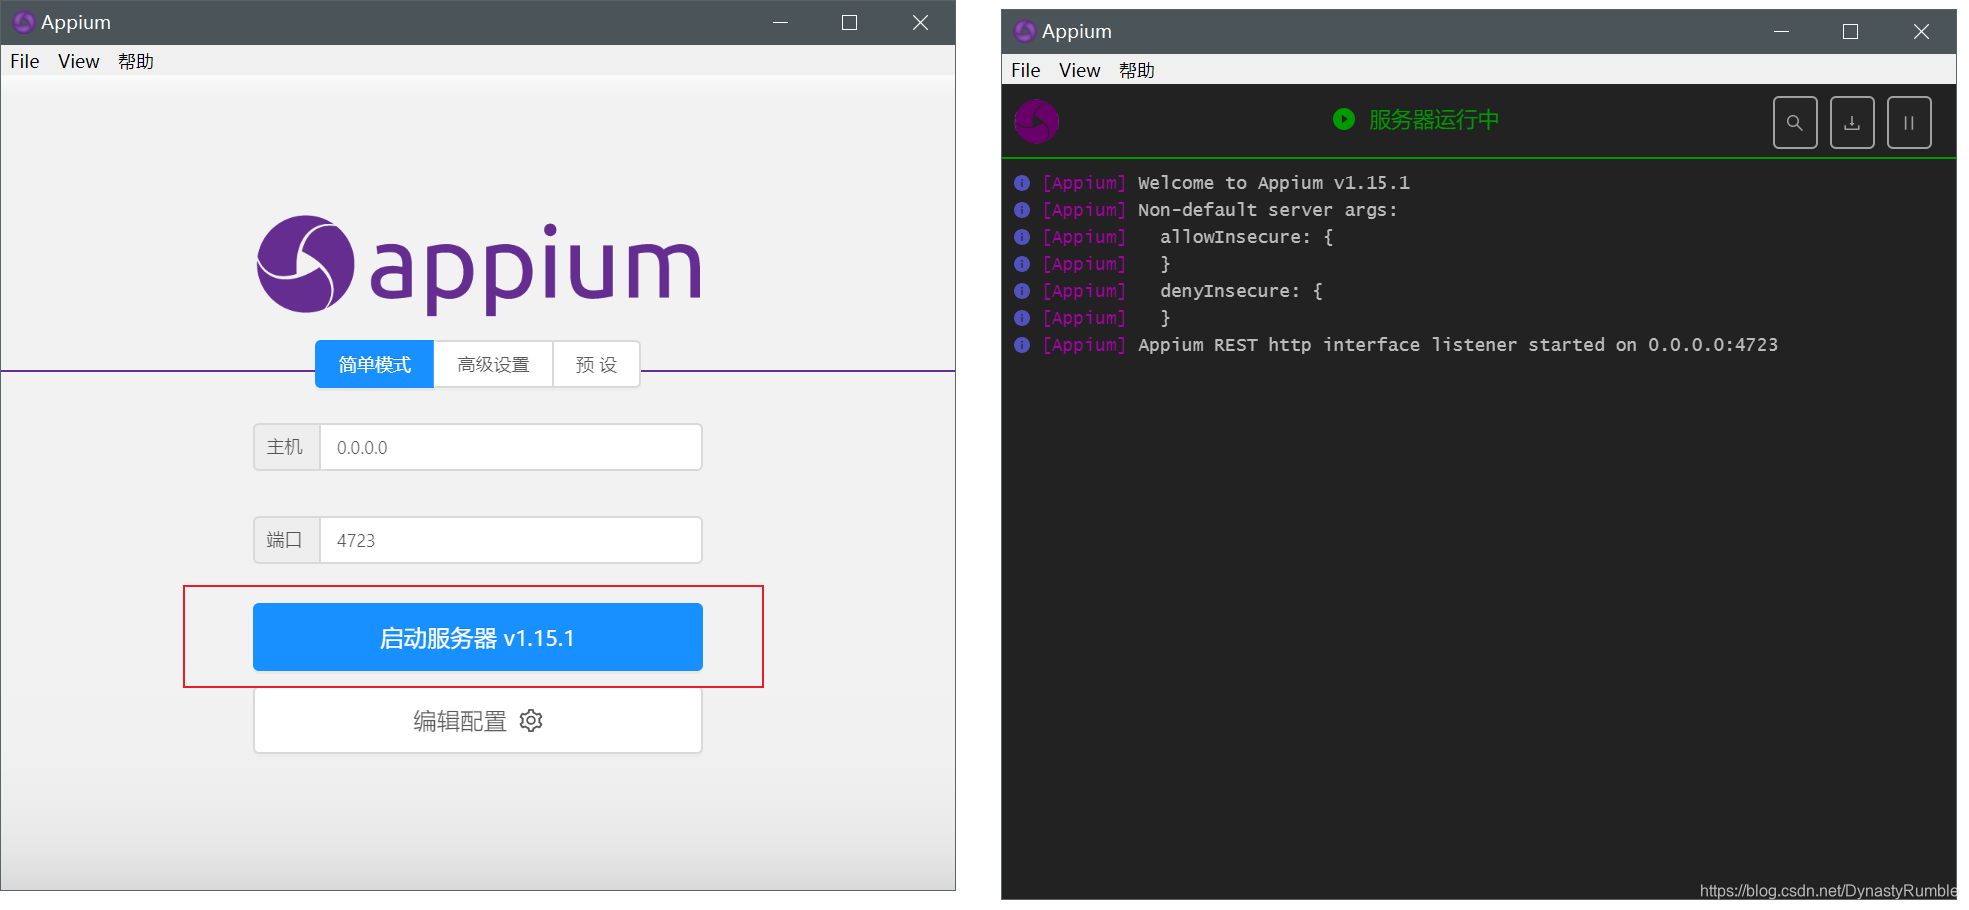The height and width of the screenshot is (910, 1969).
Task: Click the large appium logo image
Action: tap(479, 265)
